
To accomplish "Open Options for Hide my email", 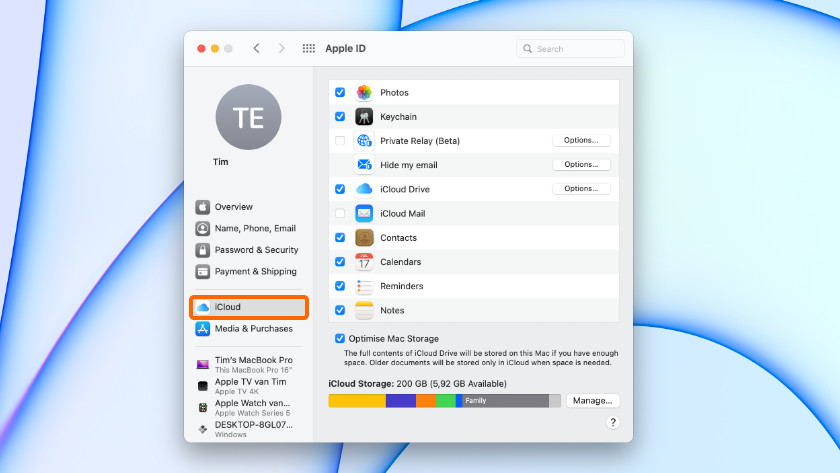I will (x=581, y=165).
